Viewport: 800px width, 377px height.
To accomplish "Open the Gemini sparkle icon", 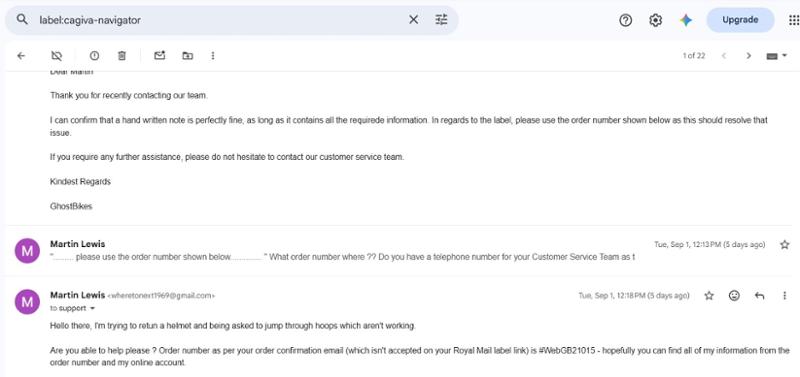I will tap(686, 20).
